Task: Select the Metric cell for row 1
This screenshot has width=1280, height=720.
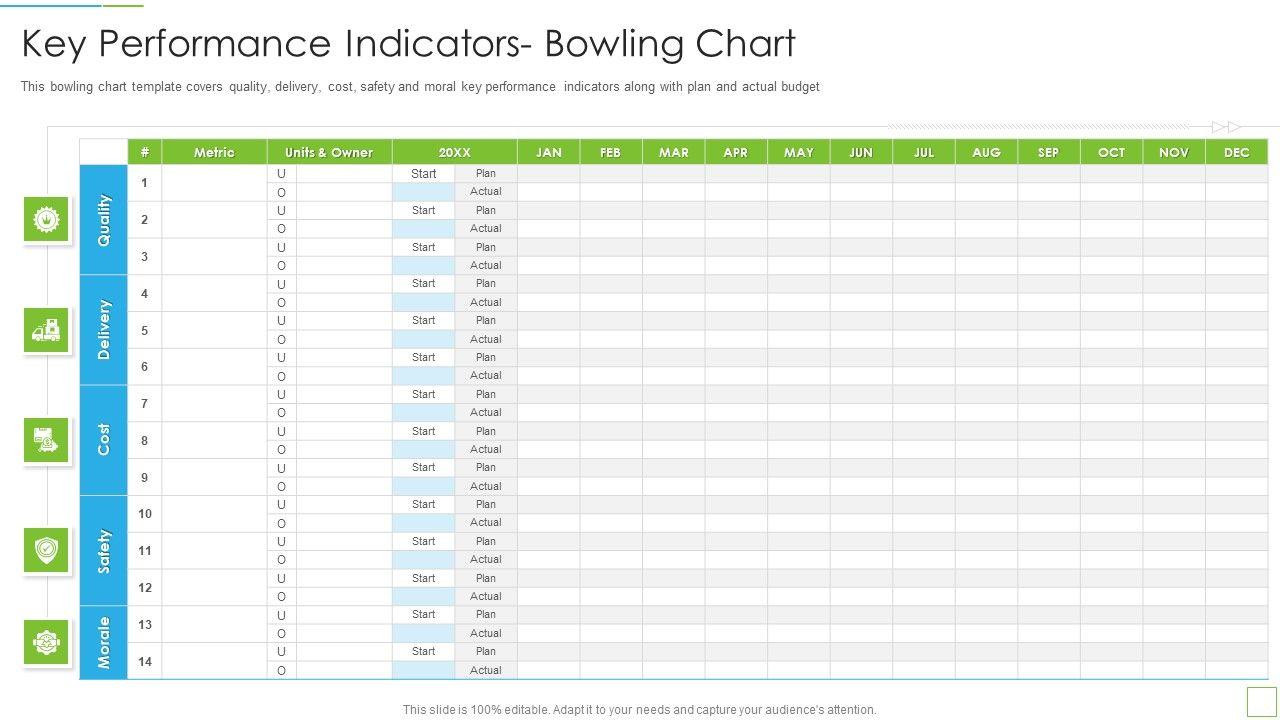Action: tap(214, 183)
